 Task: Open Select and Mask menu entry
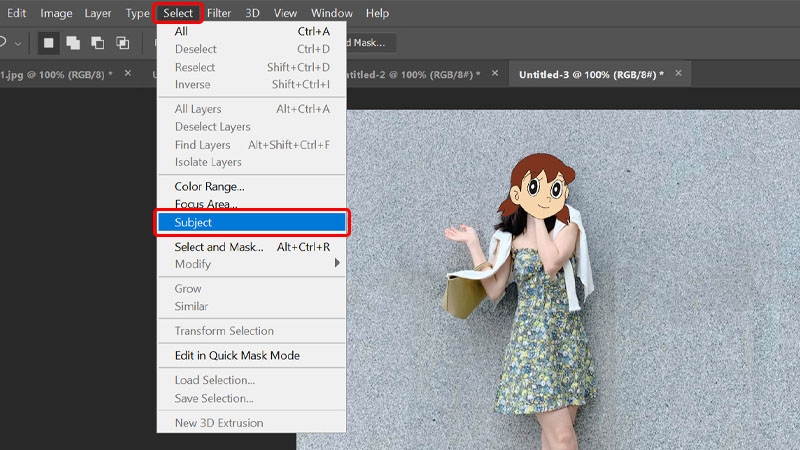point(252,247)
